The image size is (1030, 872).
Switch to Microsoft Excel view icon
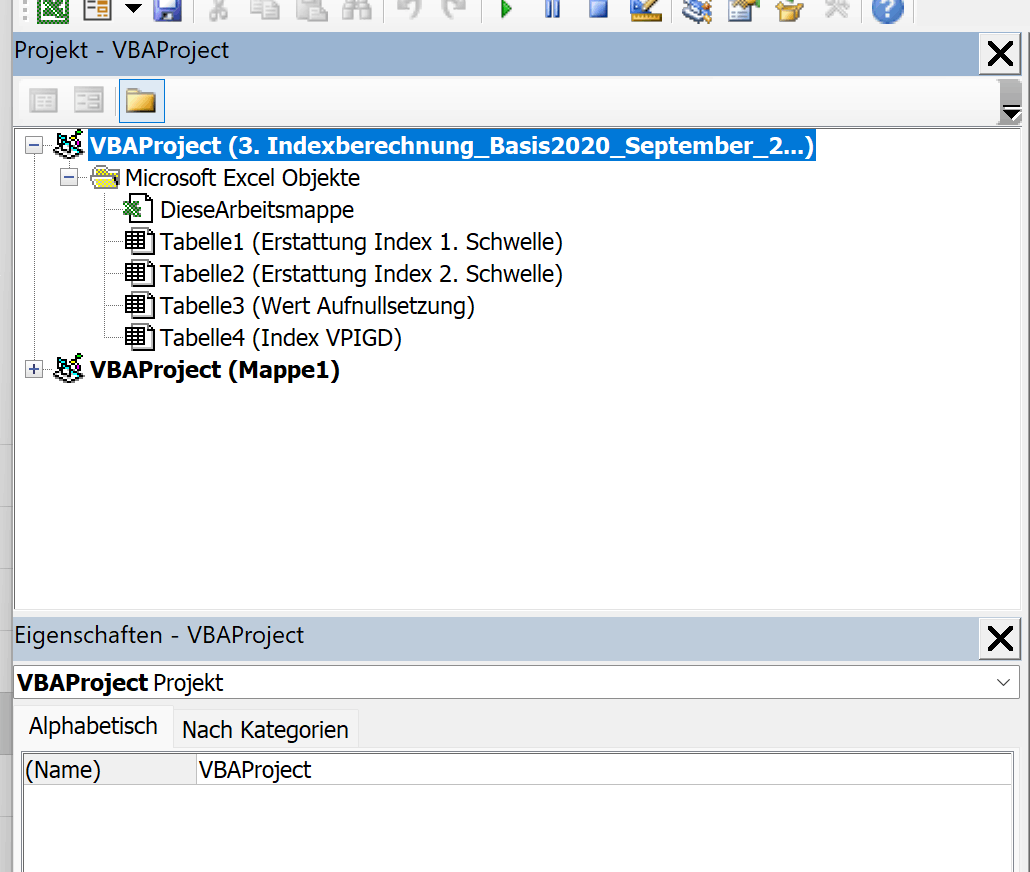[53, 10]
